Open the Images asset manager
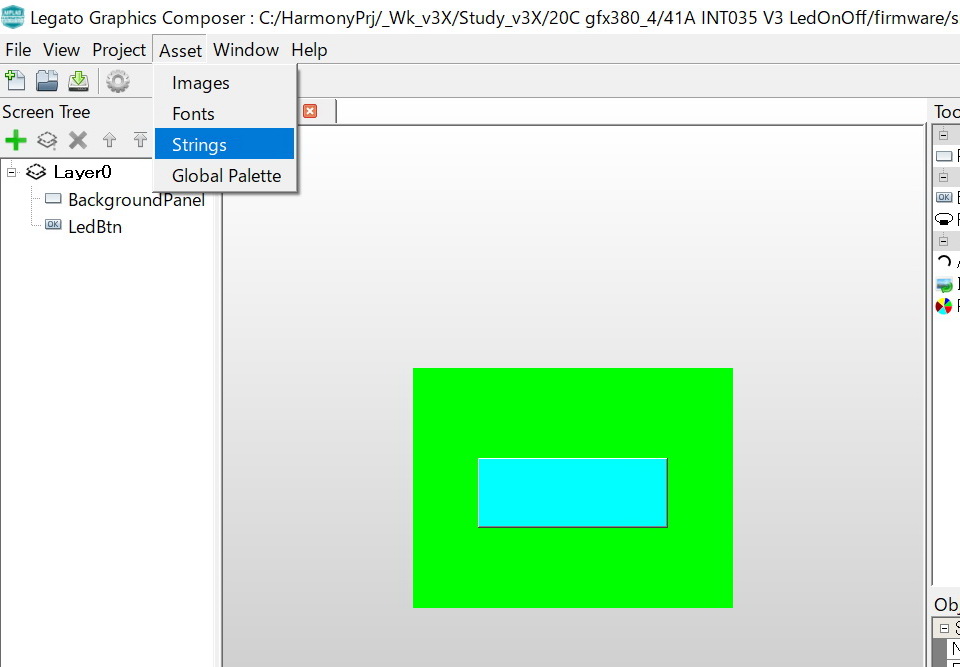This screenshot has height=667, width=960. pyautogui.click(x=200, y=83)
